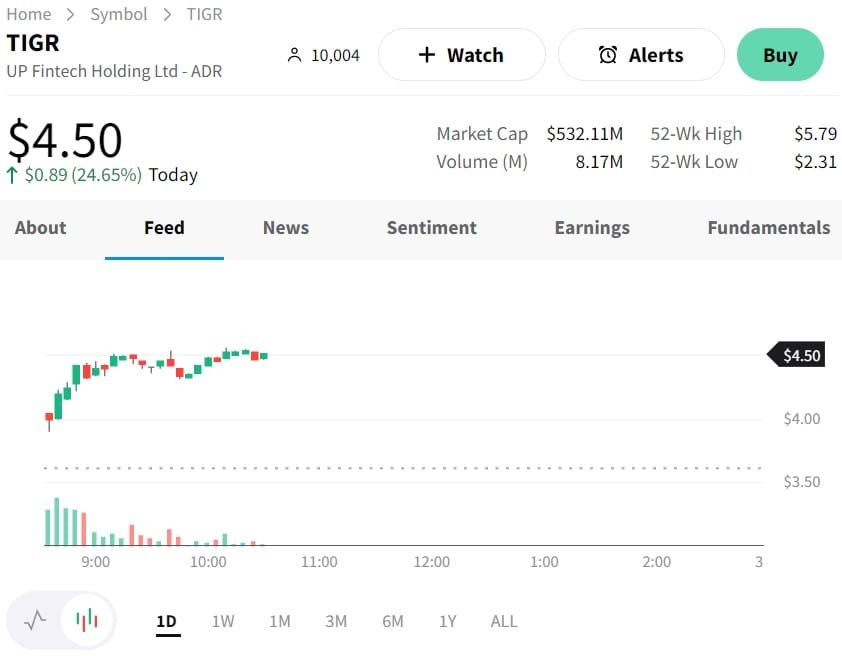This screenshot has height=656, width=842.
Task: Click the 10:00 marker on chart axis
Action: click(208, 562)
